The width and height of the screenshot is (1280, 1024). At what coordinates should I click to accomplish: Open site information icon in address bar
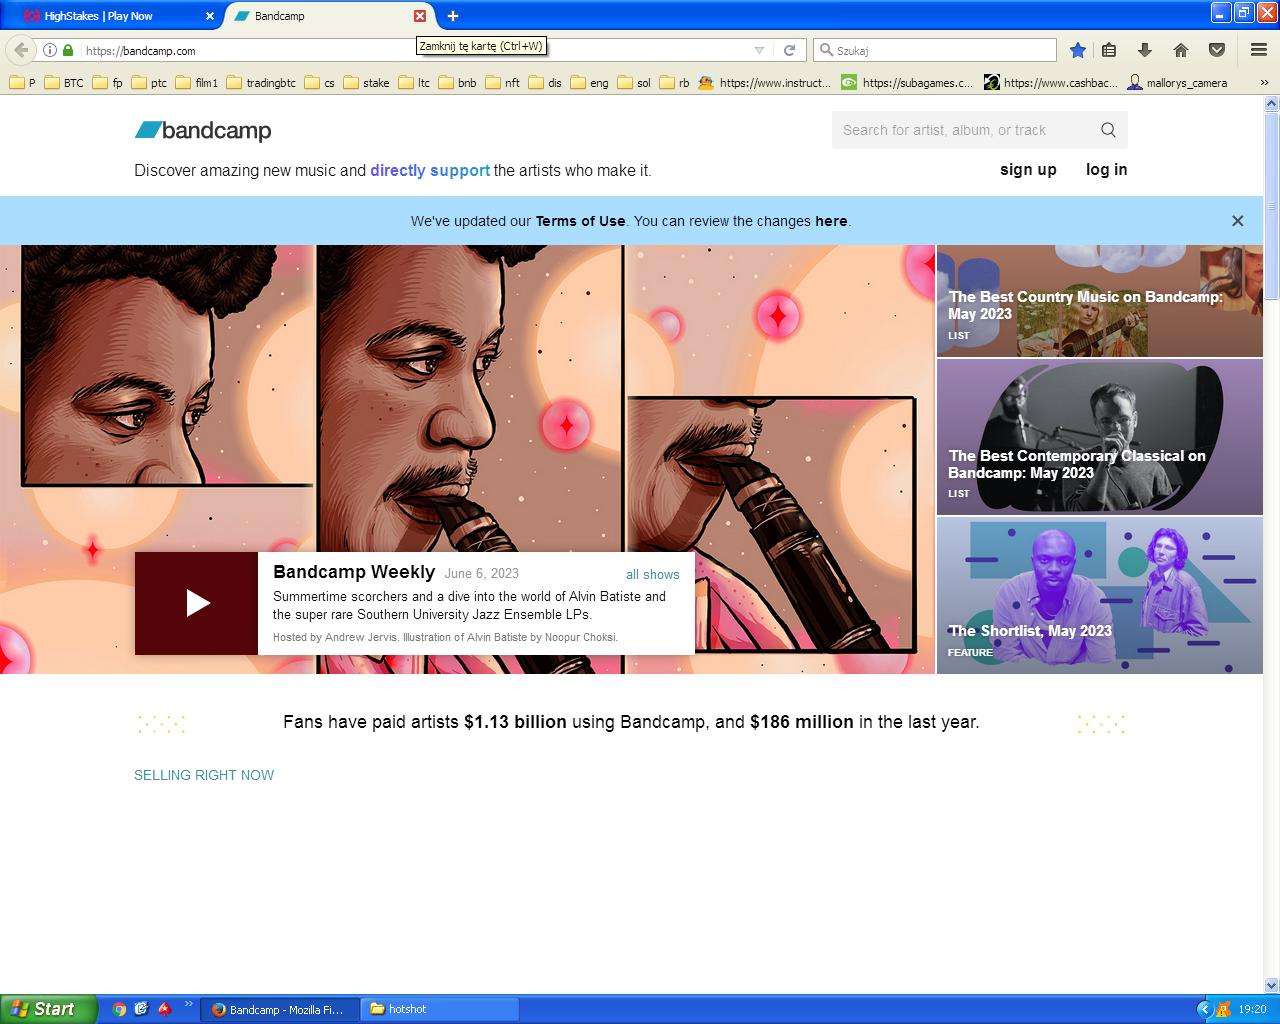49,50
